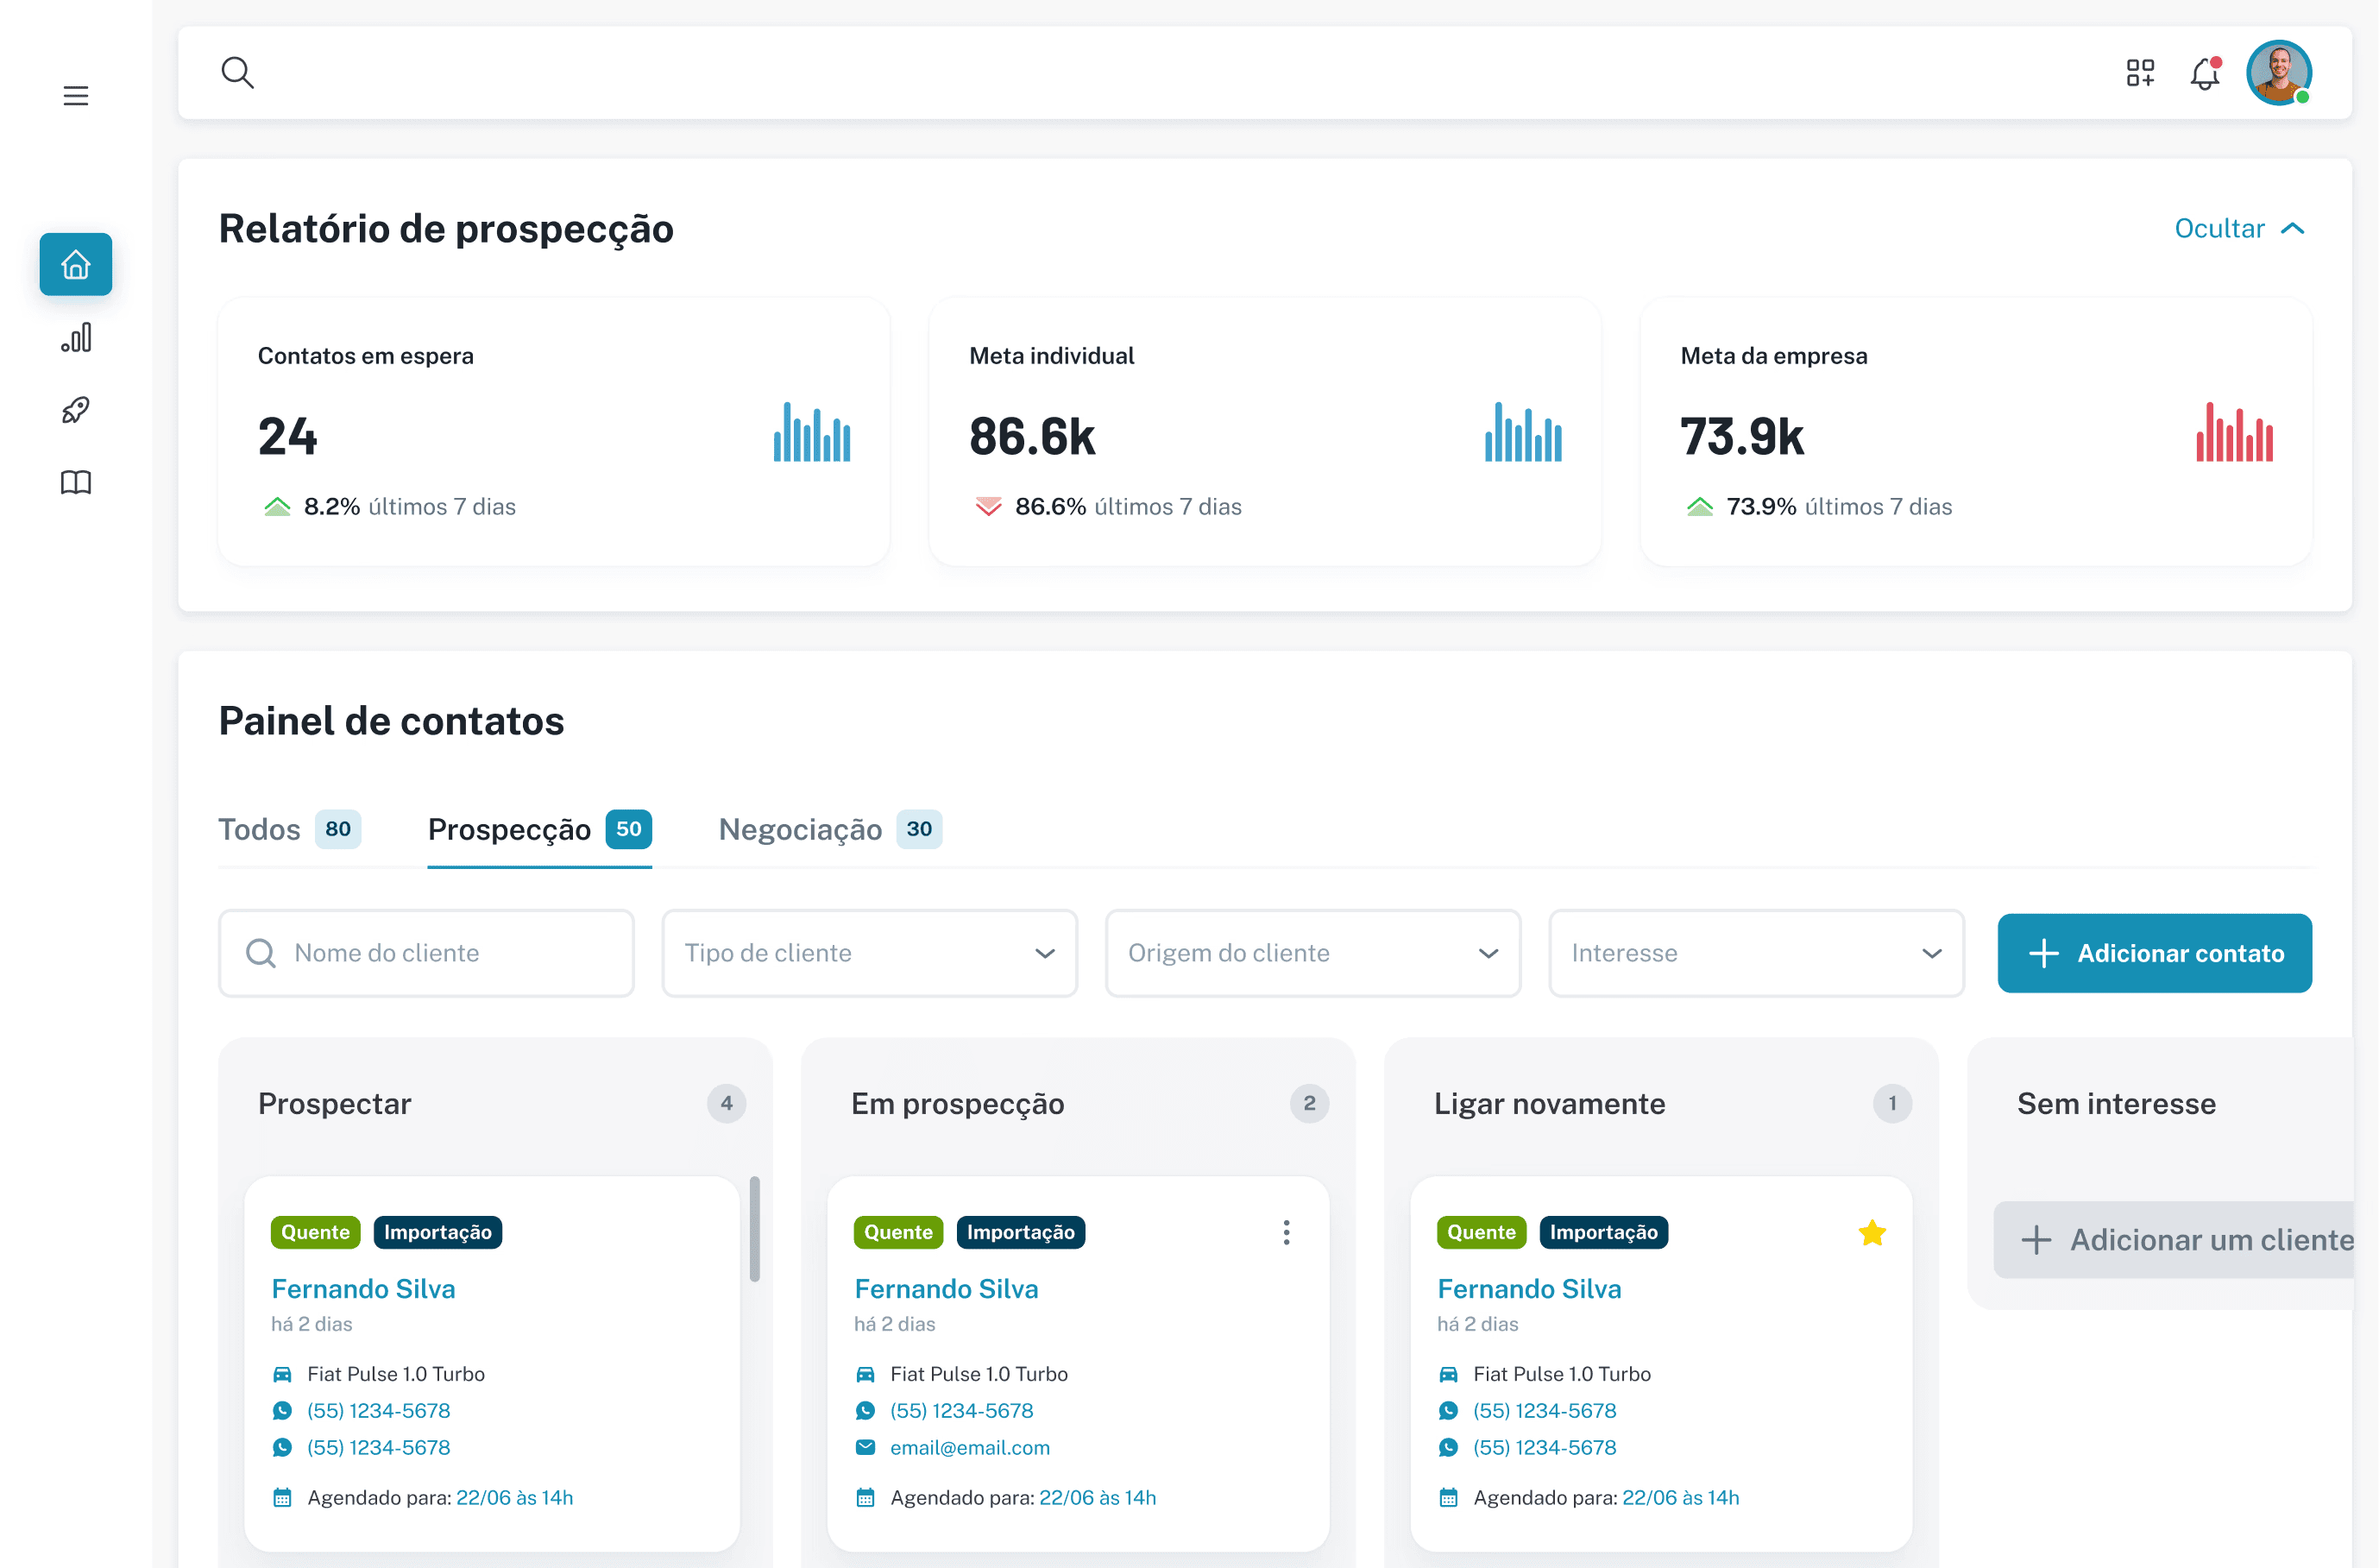
Task: Click the WhatsApp icon beside (55) 1234-5678
Action: tap(284, 1410)
